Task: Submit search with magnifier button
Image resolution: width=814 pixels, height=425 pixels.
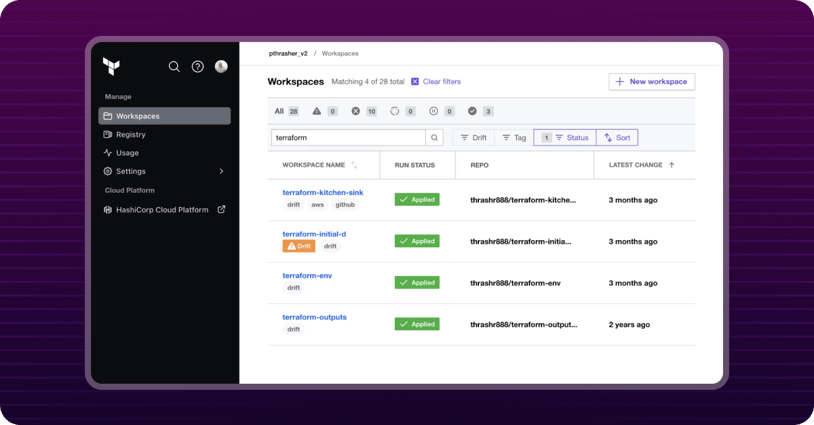Action: tap(435, 138)
